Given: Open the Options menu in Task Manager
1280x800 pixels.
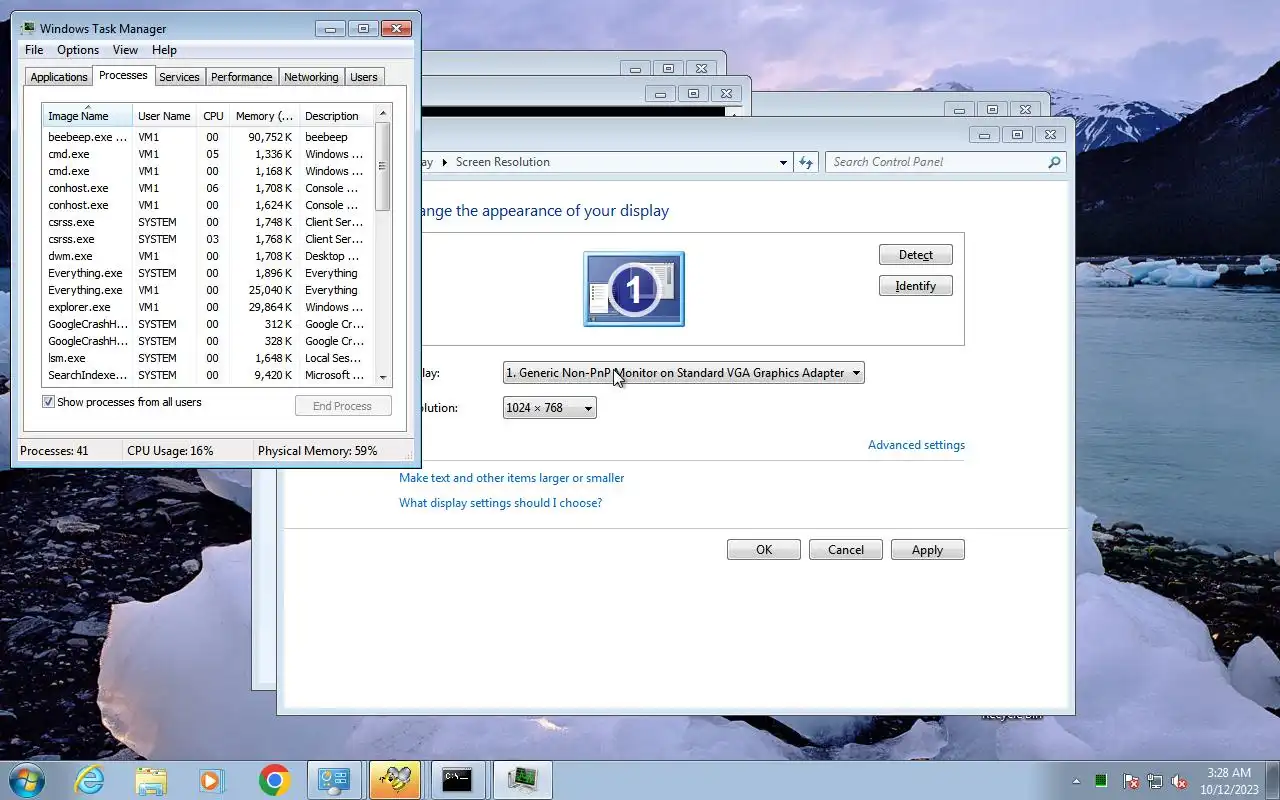Looking at the screenshot, I should click(x=78, y=50).
